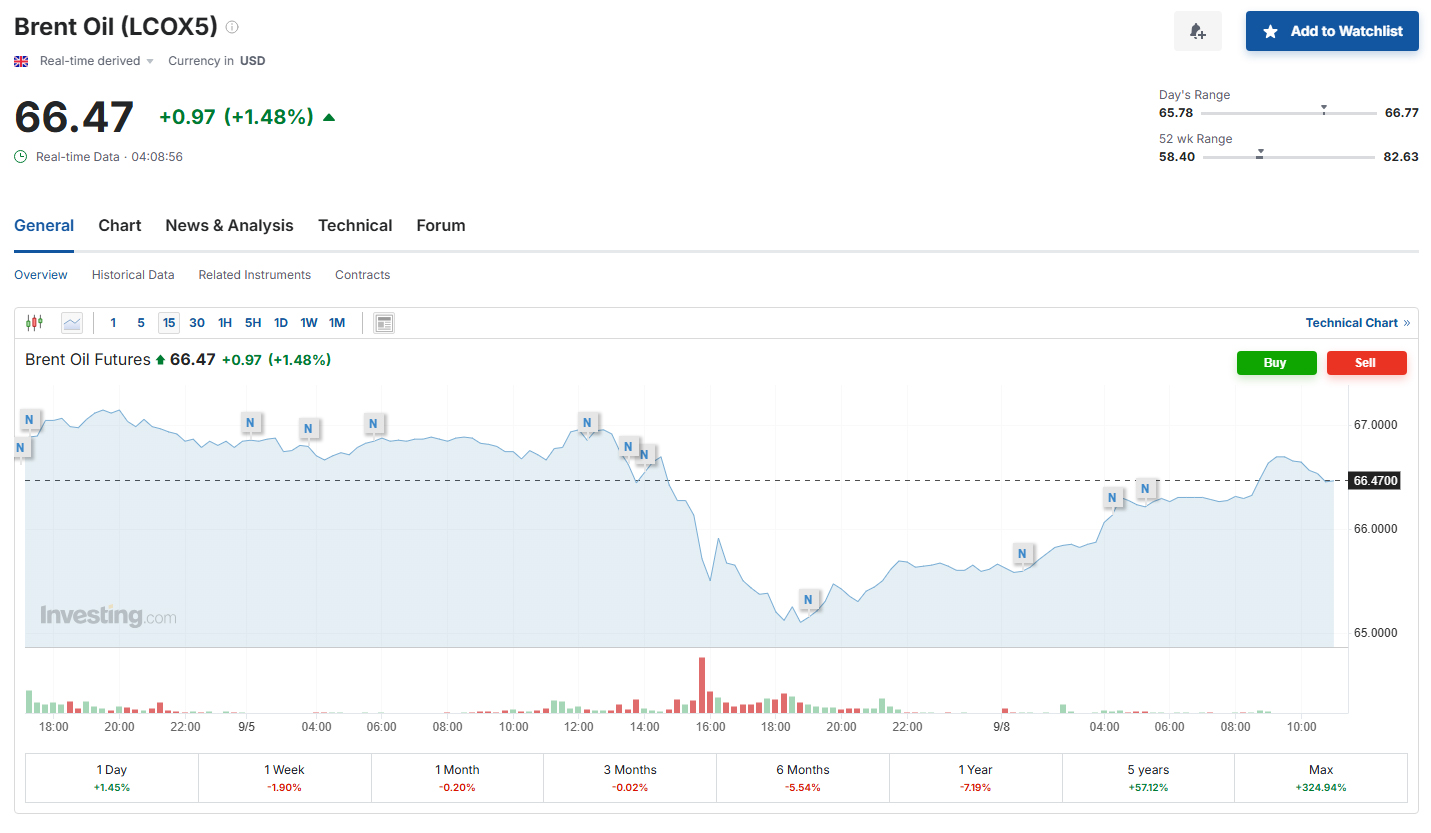Click the star icon in Add to Watchlist

coord(1270,31)
